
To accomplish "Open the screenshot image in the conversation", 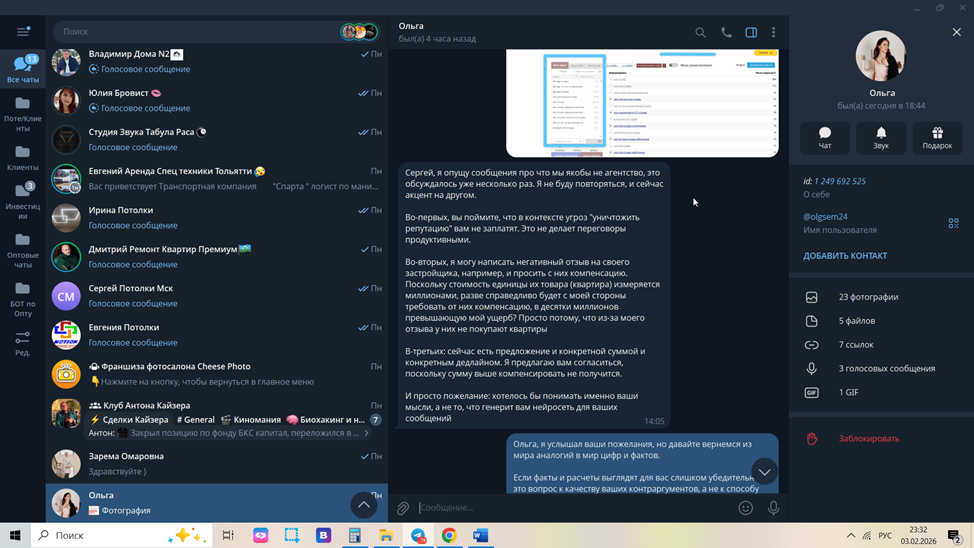I will [x=642, y=103].
